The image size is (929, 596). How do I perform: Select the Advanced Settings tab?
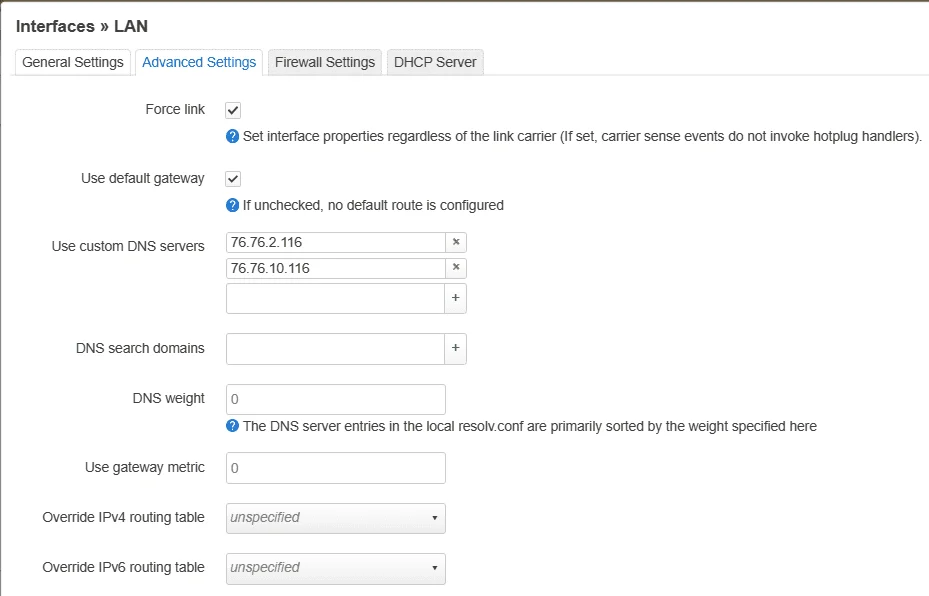pos(199,62)
